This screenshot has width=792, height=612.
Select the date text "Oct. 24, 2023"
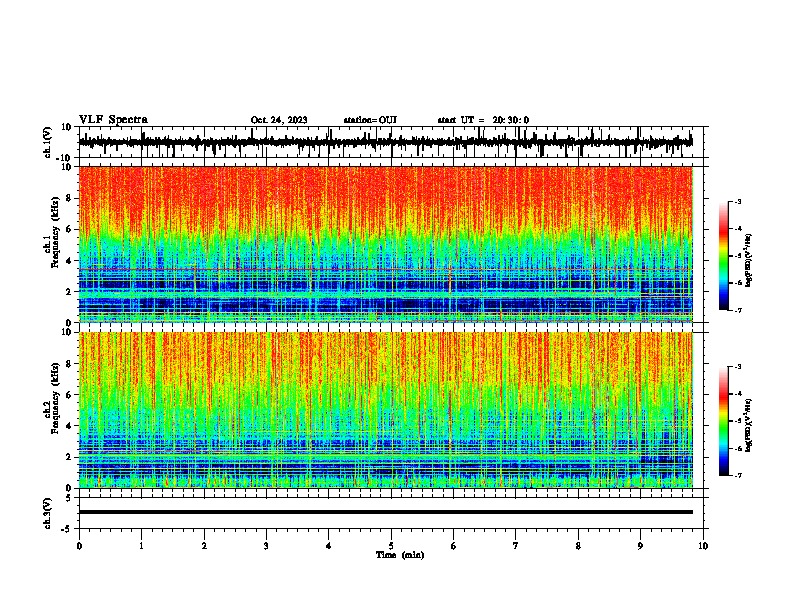coord(279,120)
